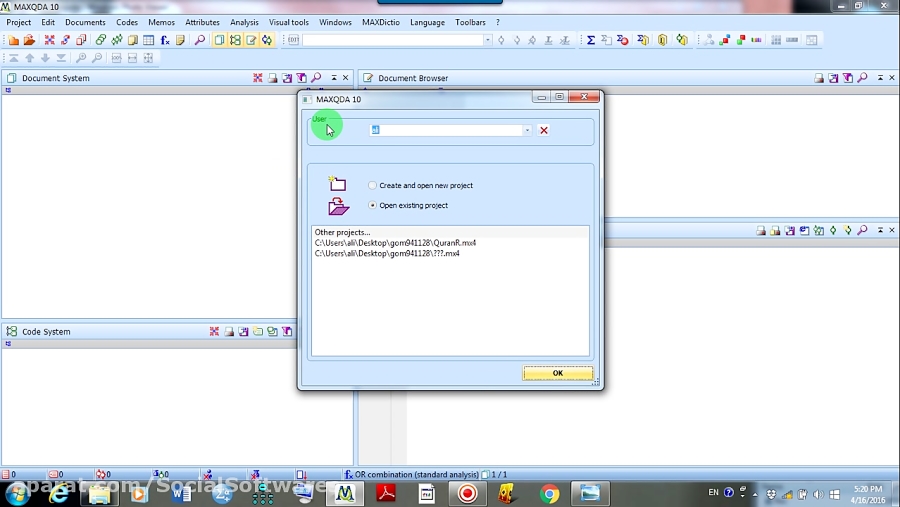Click the print icon in Document System panel
Viewport: 900px width, 507px height.
[x=273, y=78]
